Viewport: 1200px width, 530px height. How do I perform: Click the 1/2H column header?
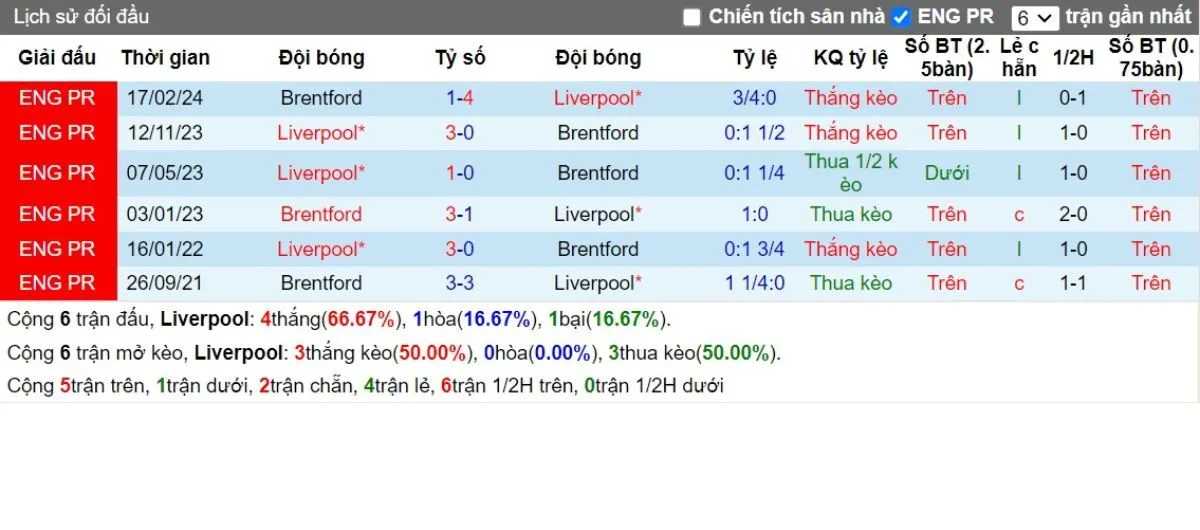tap(1073, 58)
